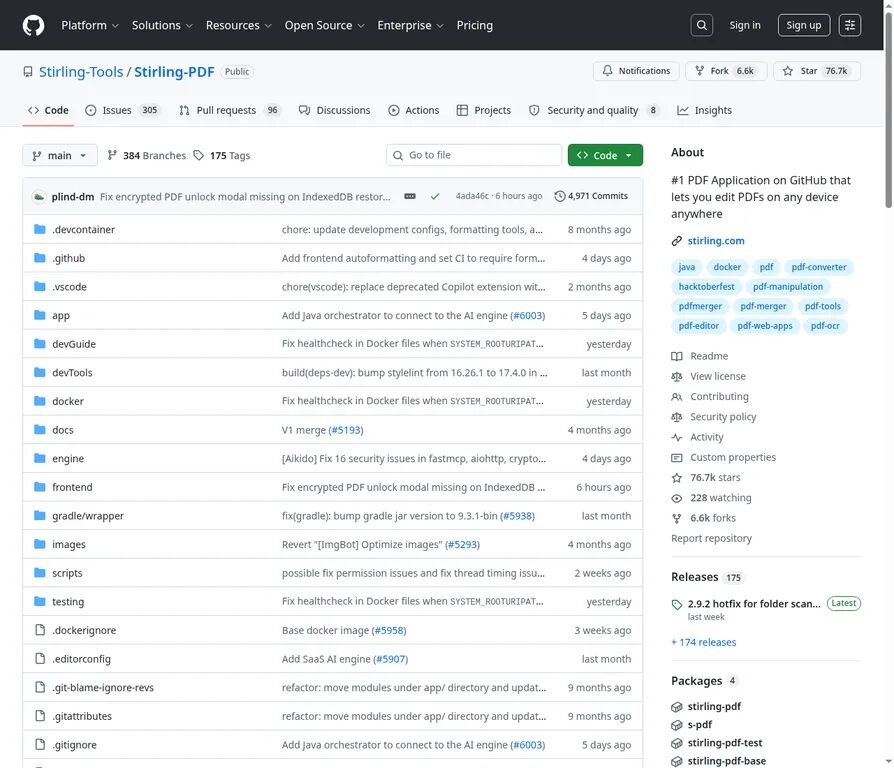This screenshot has width=894, height=768.
Task: Open the green Code dropdown button
Action: pyautogui.click(x=605, y=155)
